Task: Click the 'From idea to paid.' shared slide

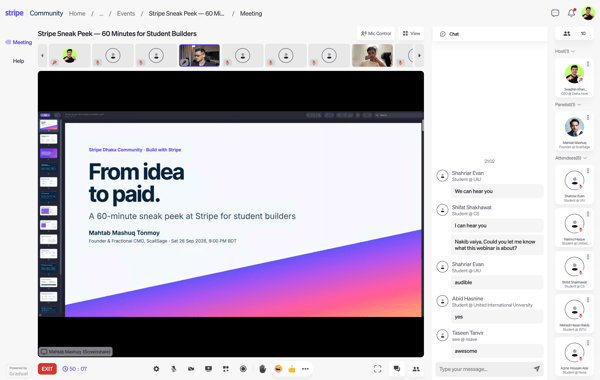Action: pyautogui.click(x=243, y=219)
